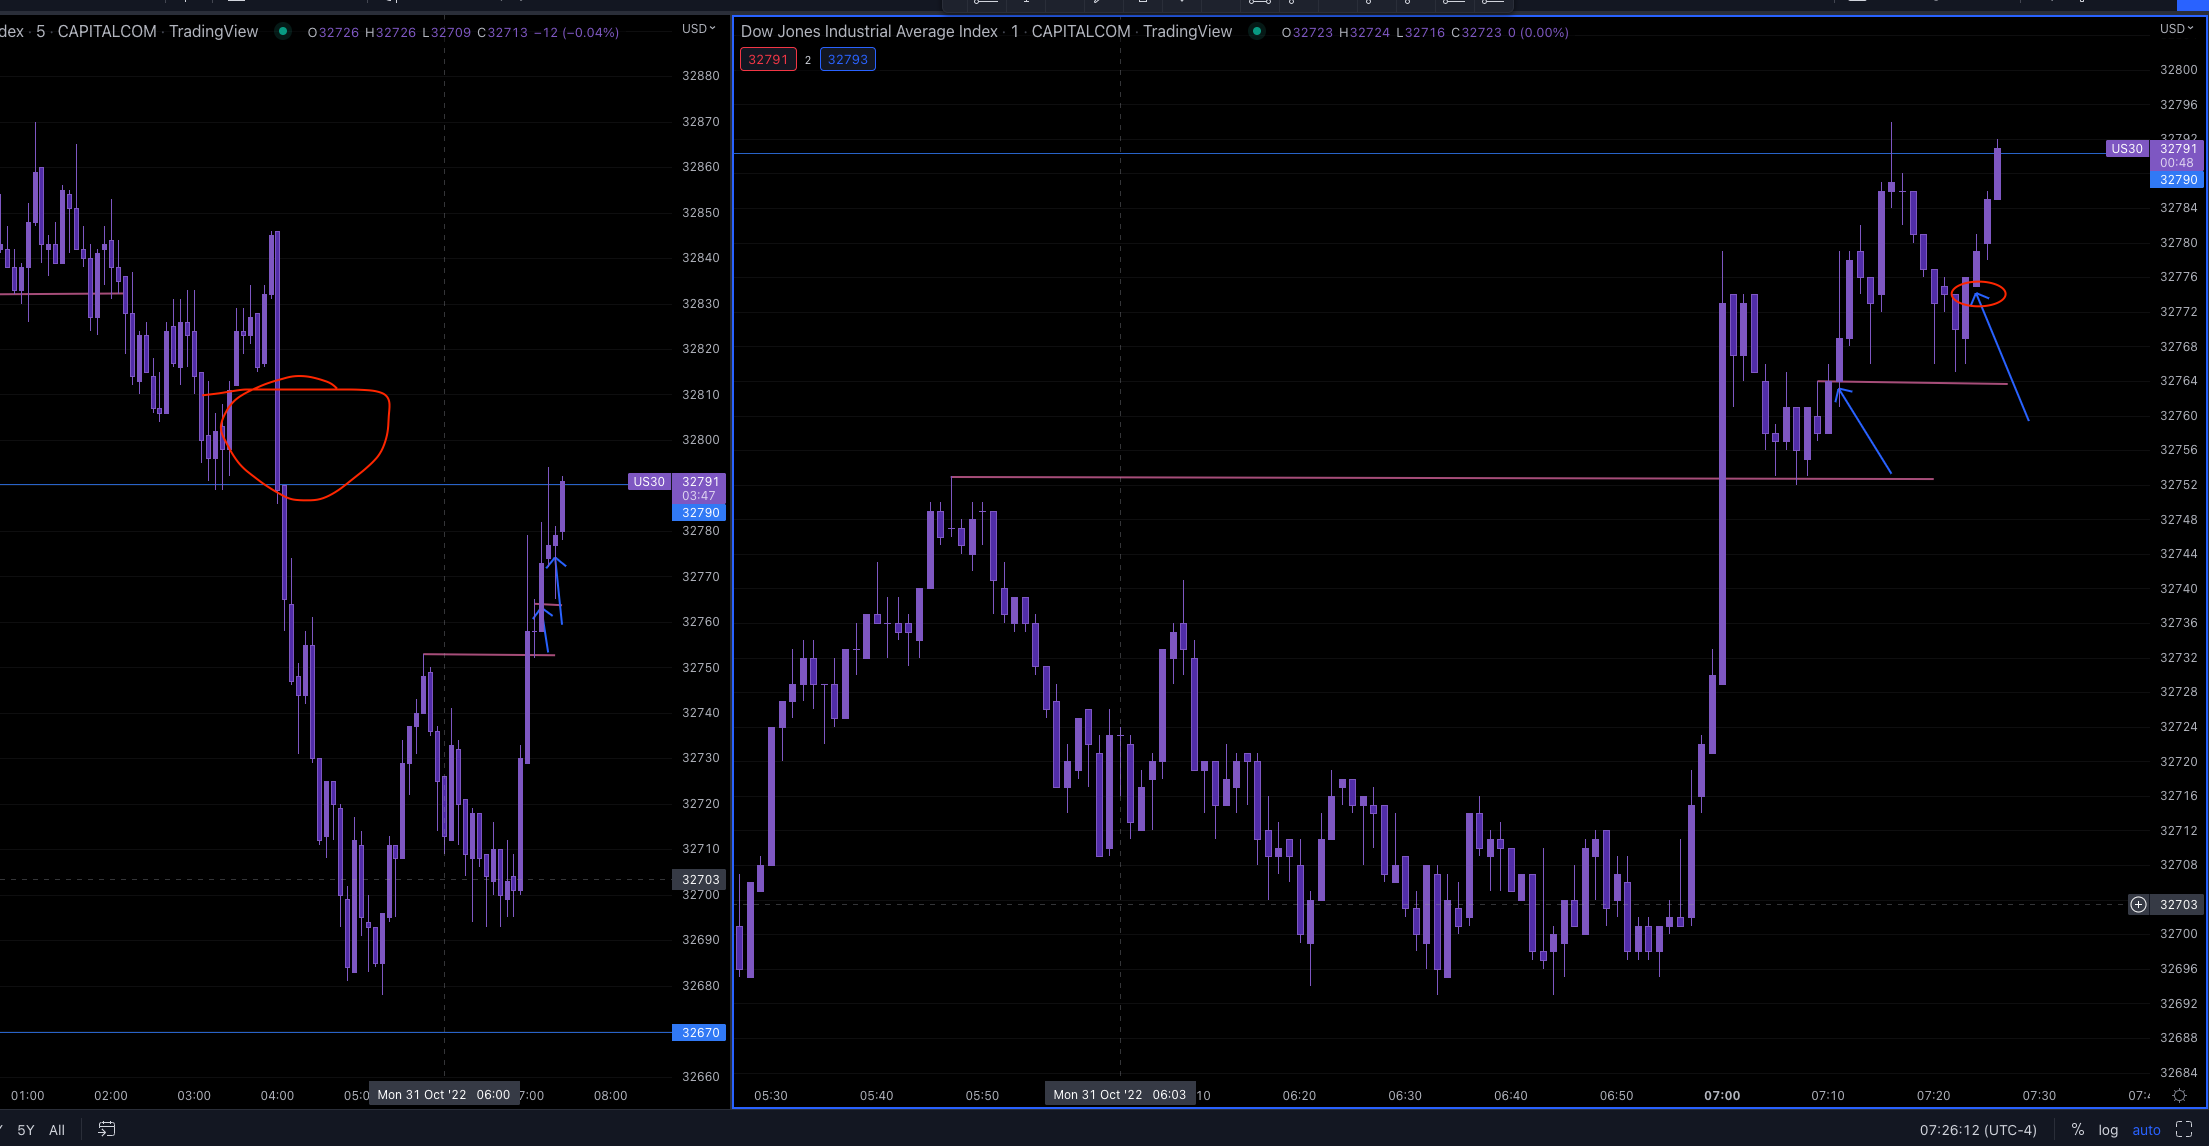Click the fullscreen icon in the bottom-right corner
Viewport: 2209px width, 1146px height.
click(2183, 1130)
